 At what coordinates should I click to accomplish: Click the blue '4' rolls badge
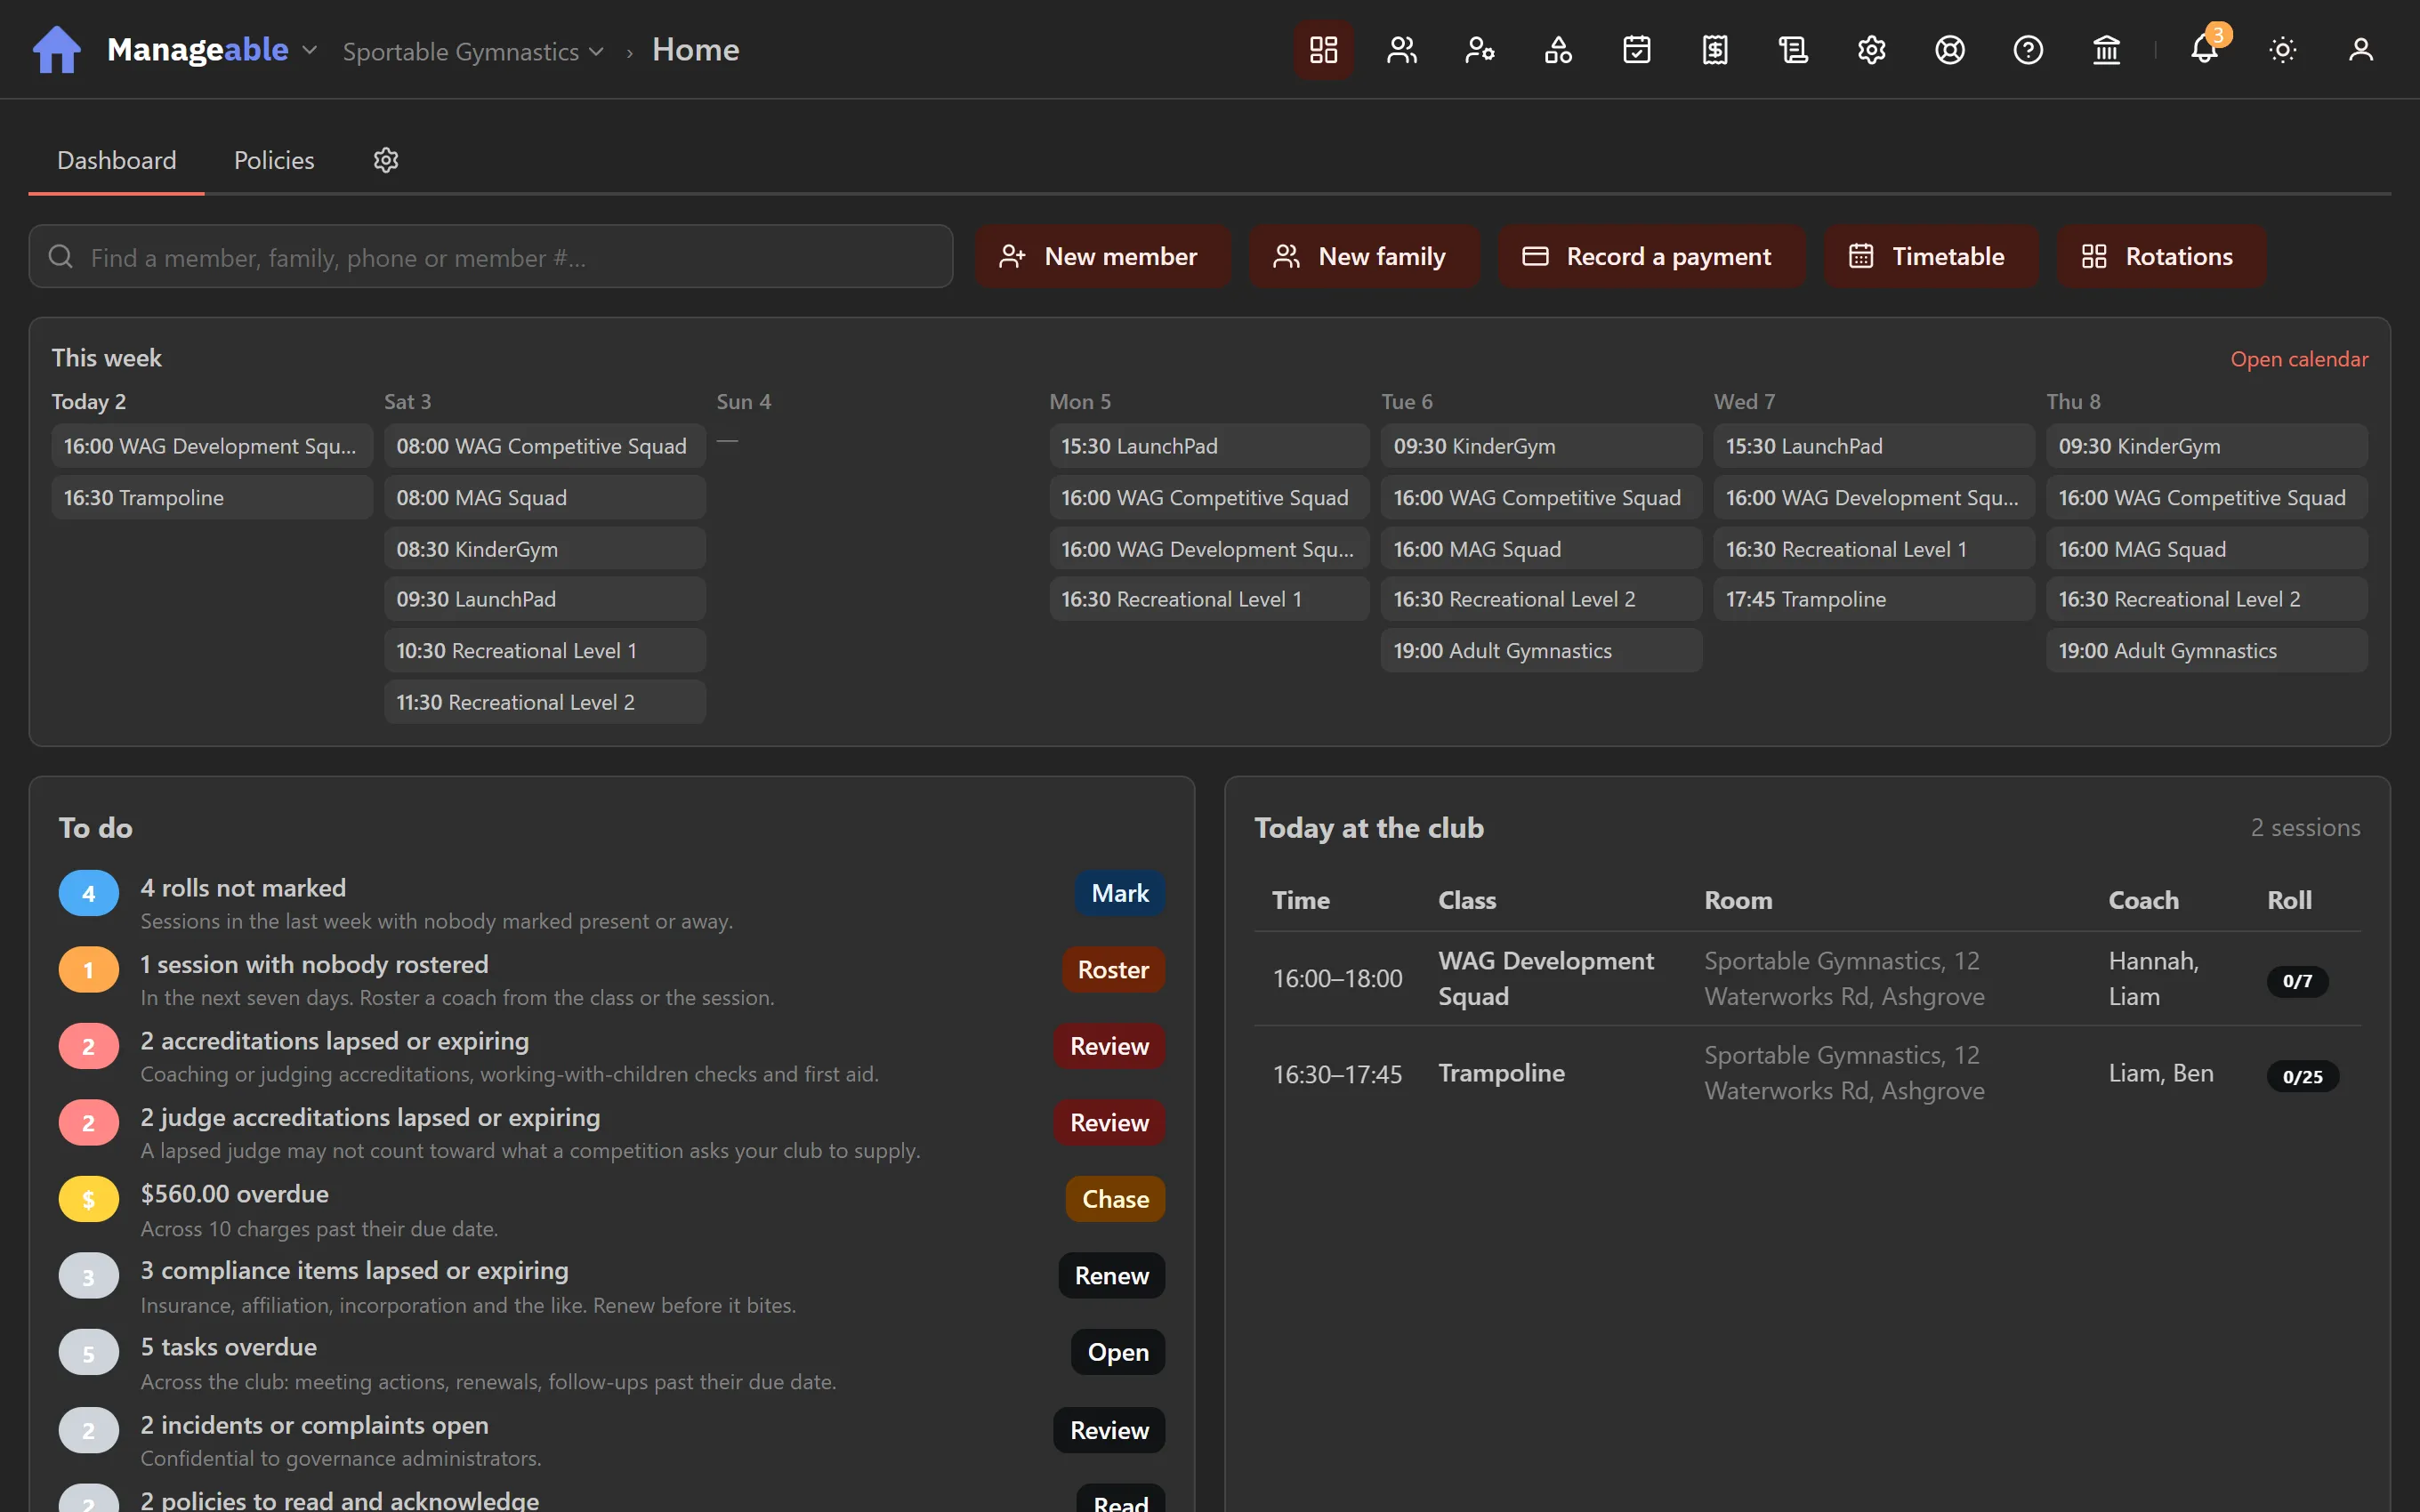click(x=88, y=894)
